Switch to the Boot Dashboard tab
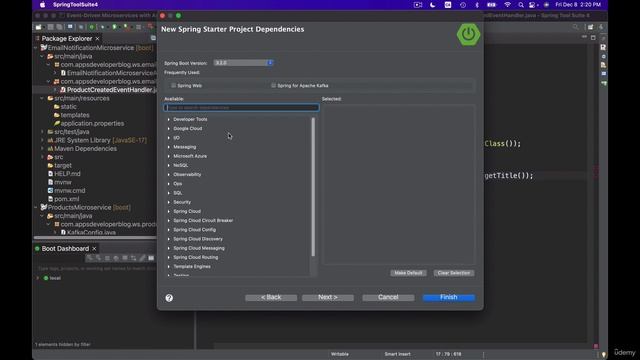Image resolution: width=640 pixels, height=360 pixels. [x=65, y=249]
